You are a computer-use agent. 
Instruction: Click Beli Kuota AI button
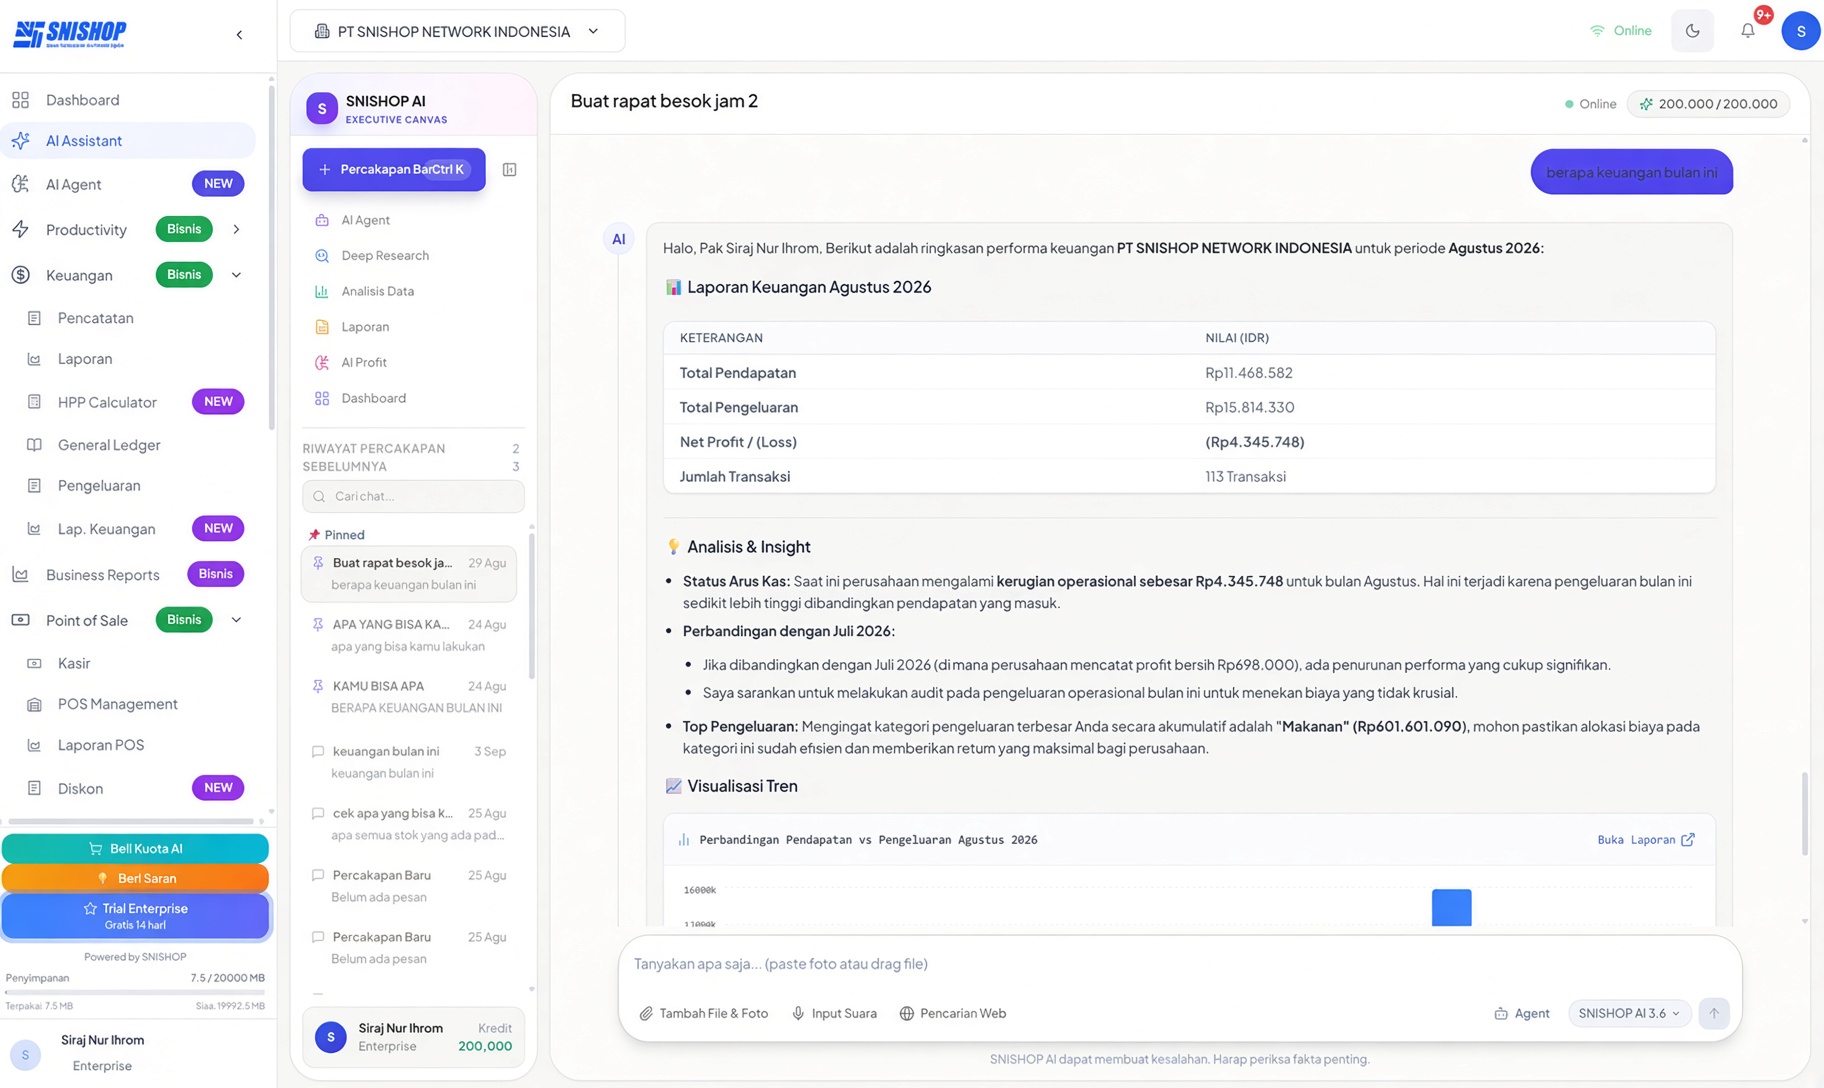[x=135, y=849]
